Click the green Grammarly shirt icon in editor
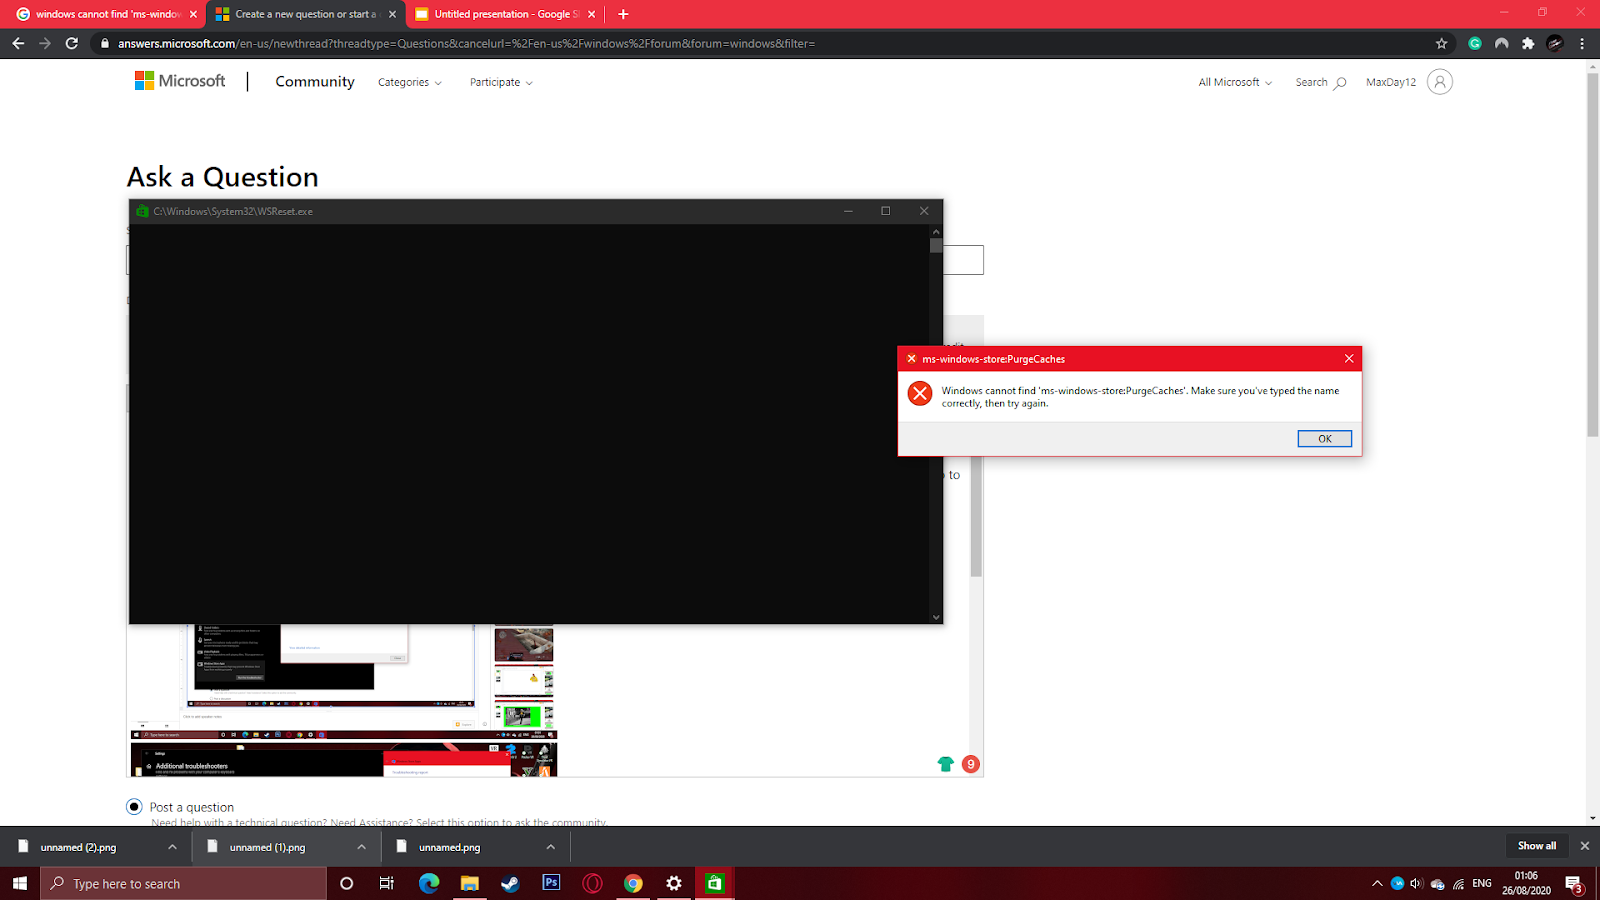Image resolution: width=1600 pixels, height=900 pixels. coord(946,764)
